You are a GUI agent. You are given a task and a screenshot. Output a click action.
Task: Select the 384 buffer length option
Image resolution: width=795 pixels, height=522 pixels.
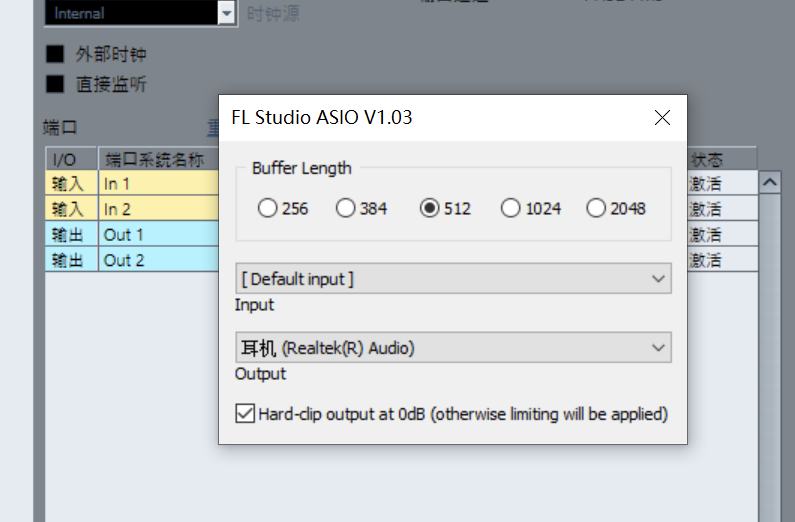345,209
